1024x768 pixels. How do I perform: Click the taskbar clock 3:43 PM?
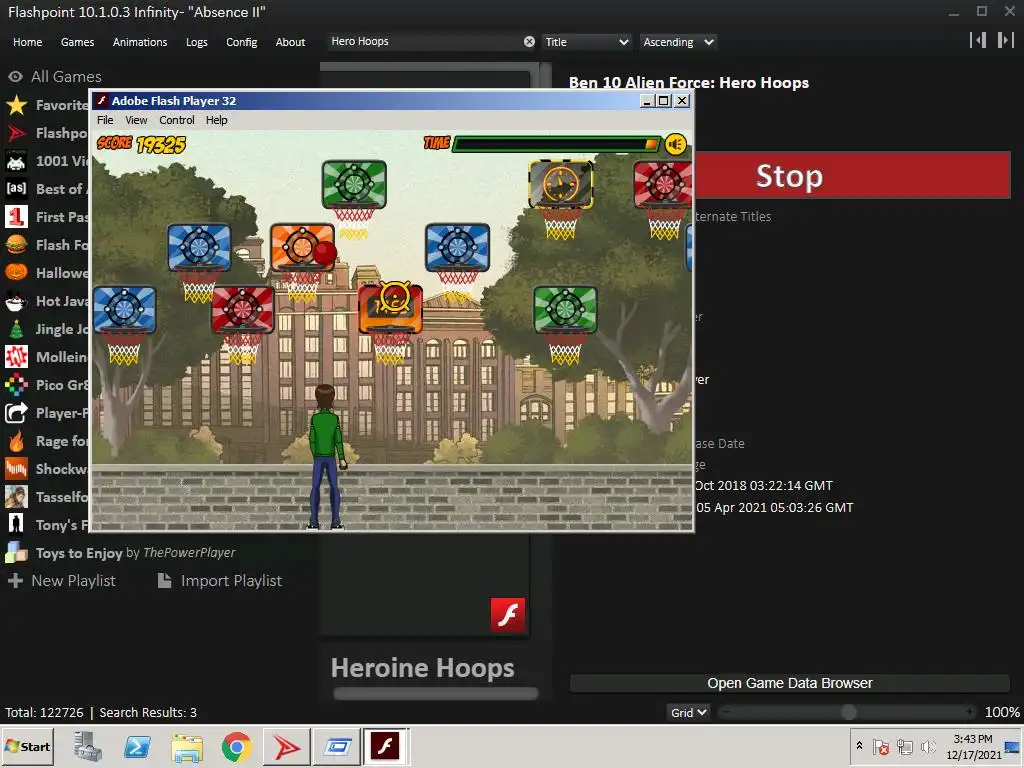(973, 739)
